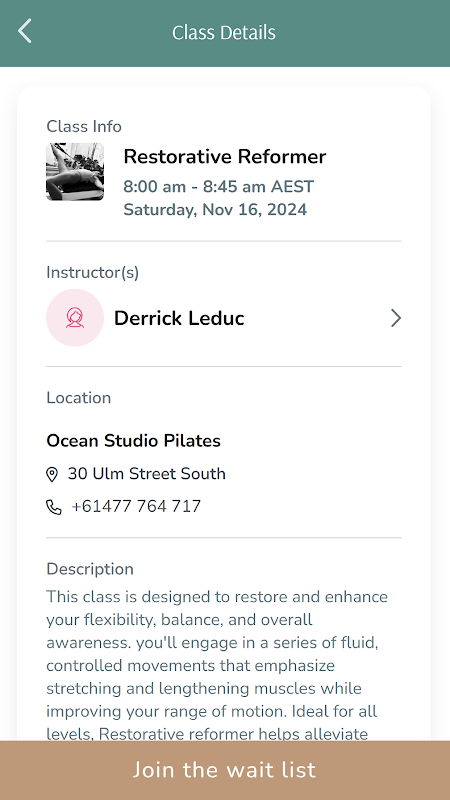Screen dimensions: 450x800
Task: Tap the phone handset icon
Action: (54, 507)
